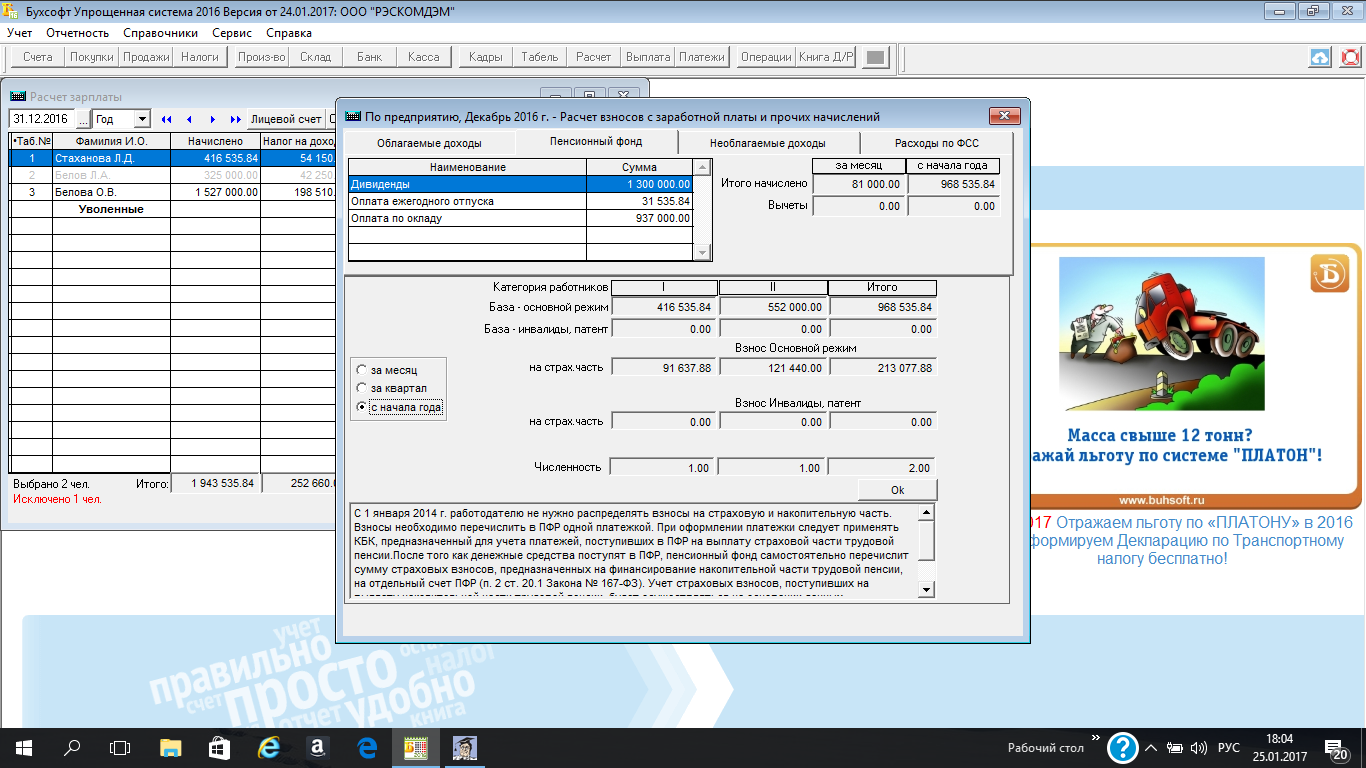Select the "за квартал" radio button
This screenshot has height=768, width=1366.
point(363,388)
